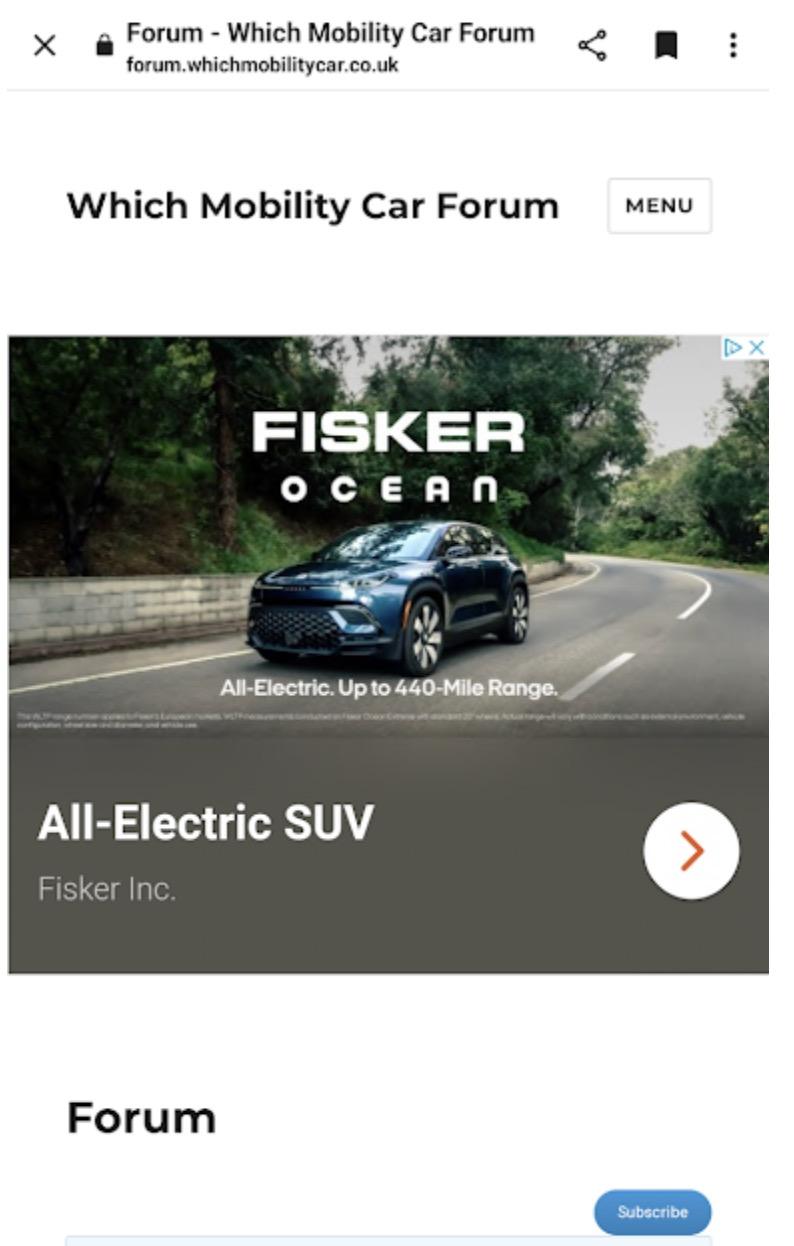The height and width of the screenshot is (1246, 794).
Task: Tap the 440-Mile Range tagline text
Action: 389,689
